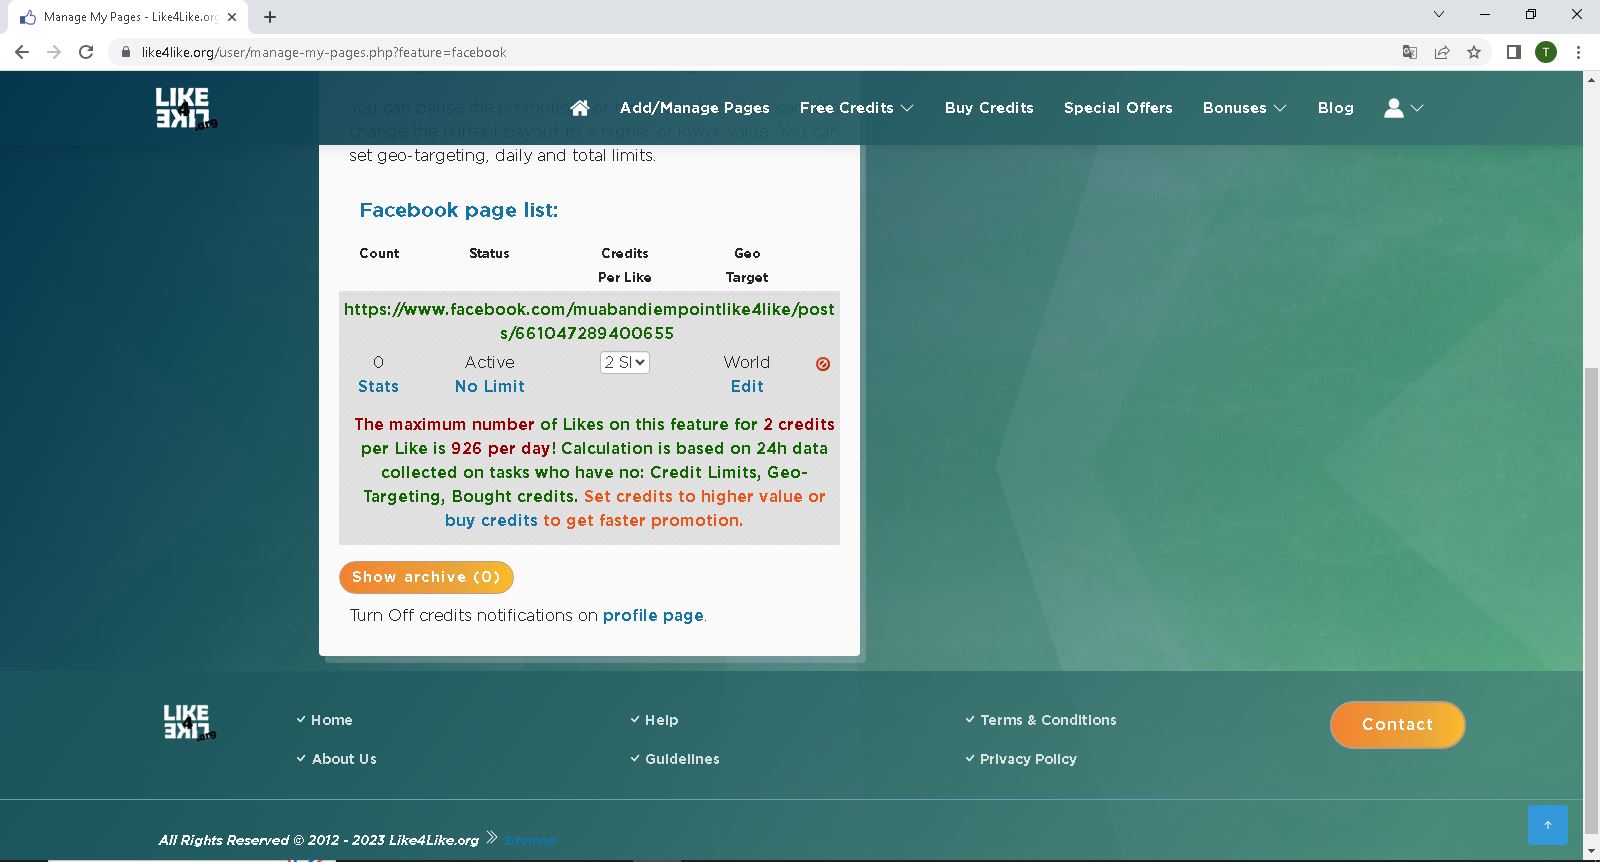Toggle the browser side panel icon

(x=1514, y=52)
